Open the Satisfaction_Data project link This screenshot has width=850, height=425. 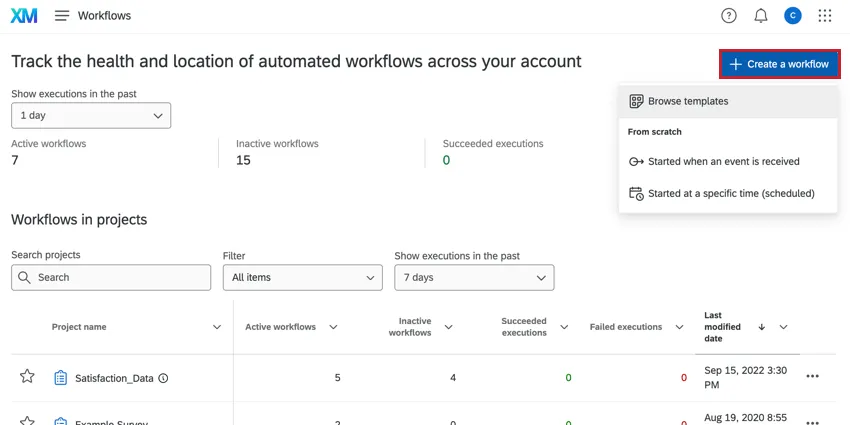(x=114, y=378)
